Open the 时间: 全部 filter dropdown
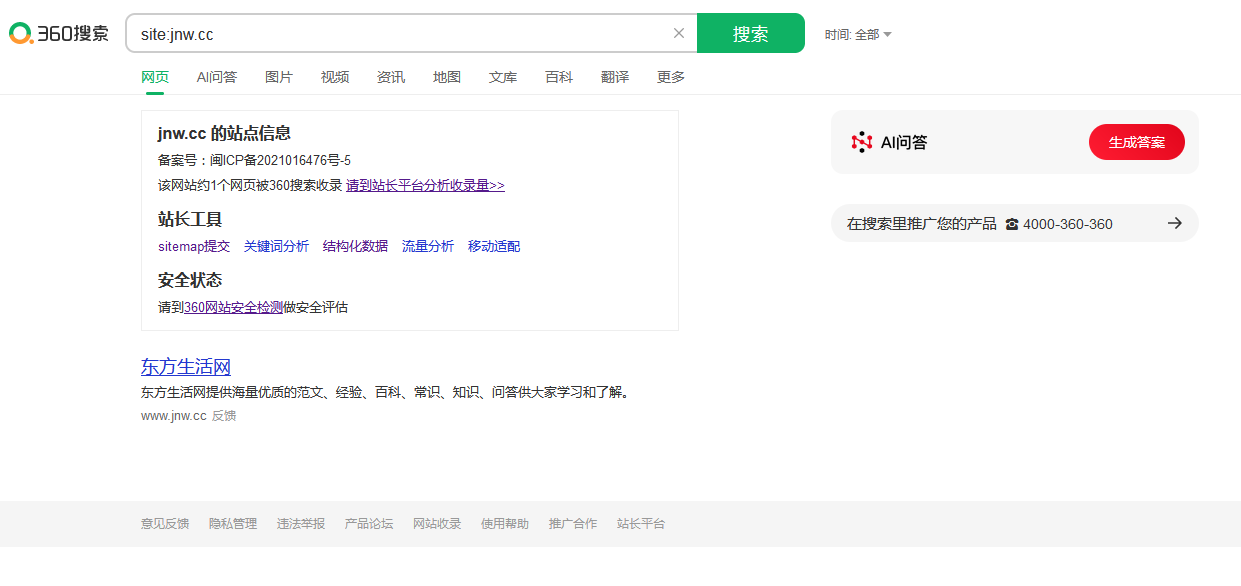The width and height of the screenshot is (1241, 586). point(858,34)
